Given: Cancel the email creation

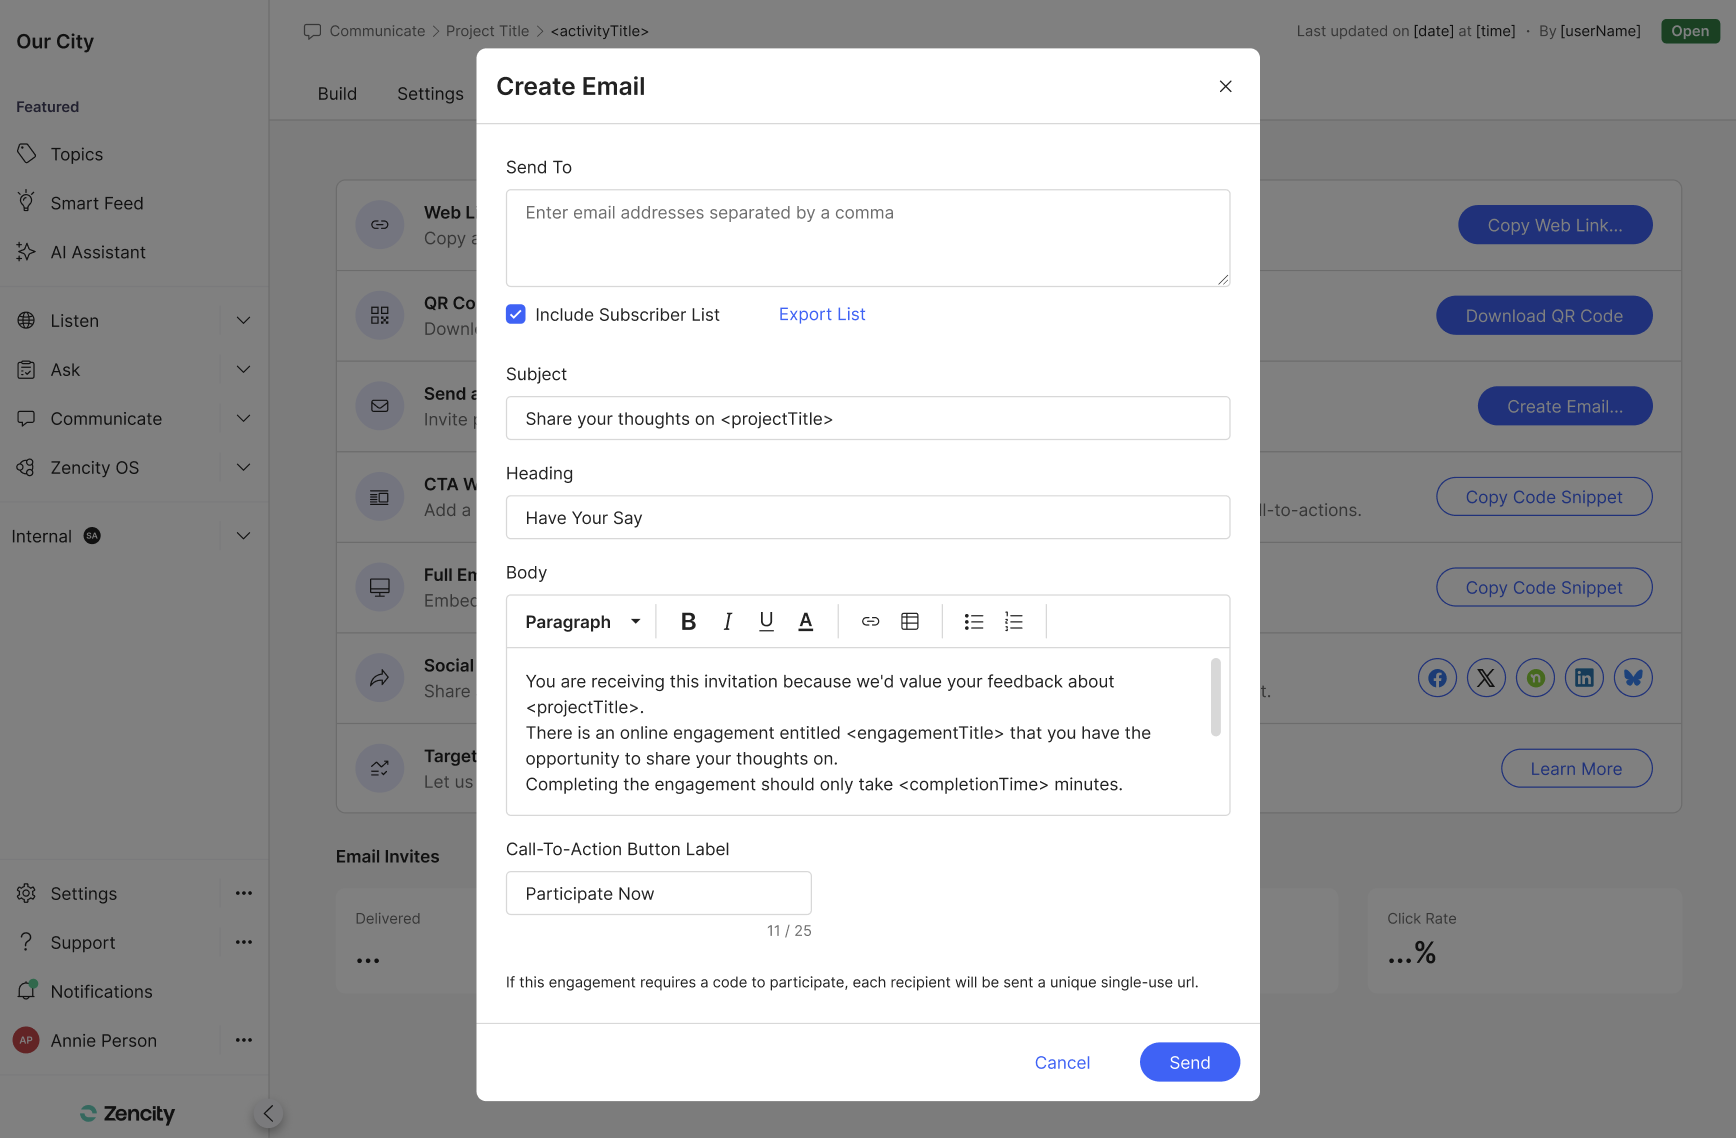Looking at the screenshot, I should point(1062,1062).
